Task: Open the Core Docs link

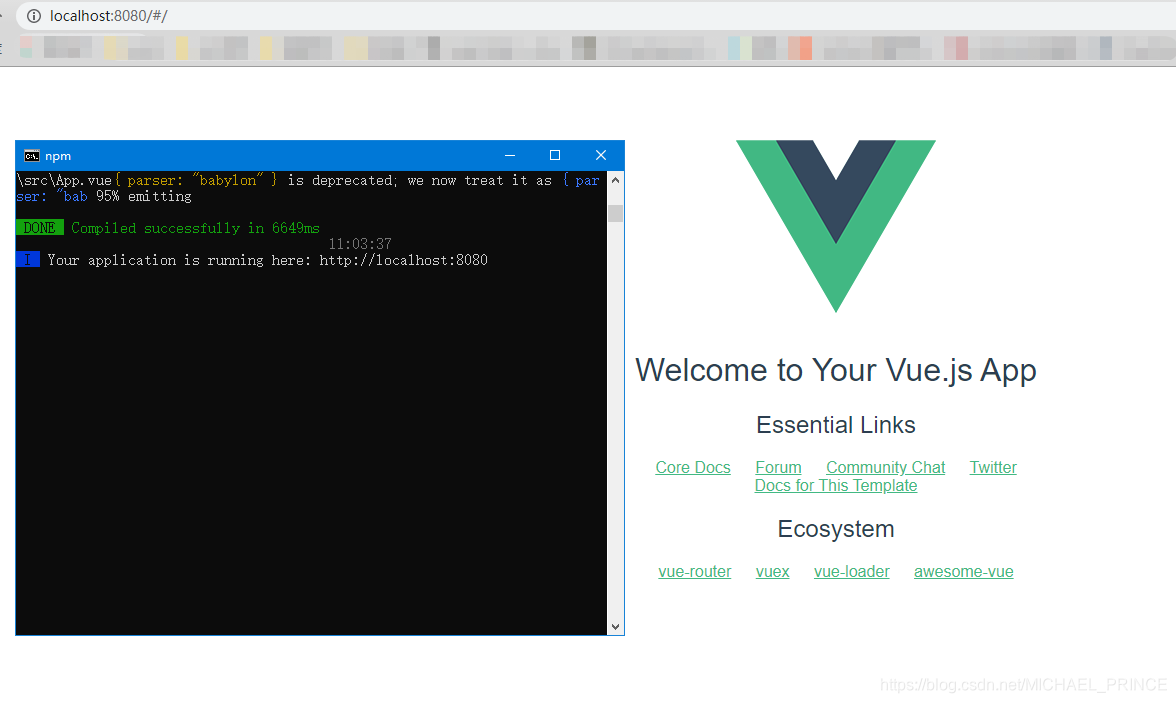Action: coord(692,467)
